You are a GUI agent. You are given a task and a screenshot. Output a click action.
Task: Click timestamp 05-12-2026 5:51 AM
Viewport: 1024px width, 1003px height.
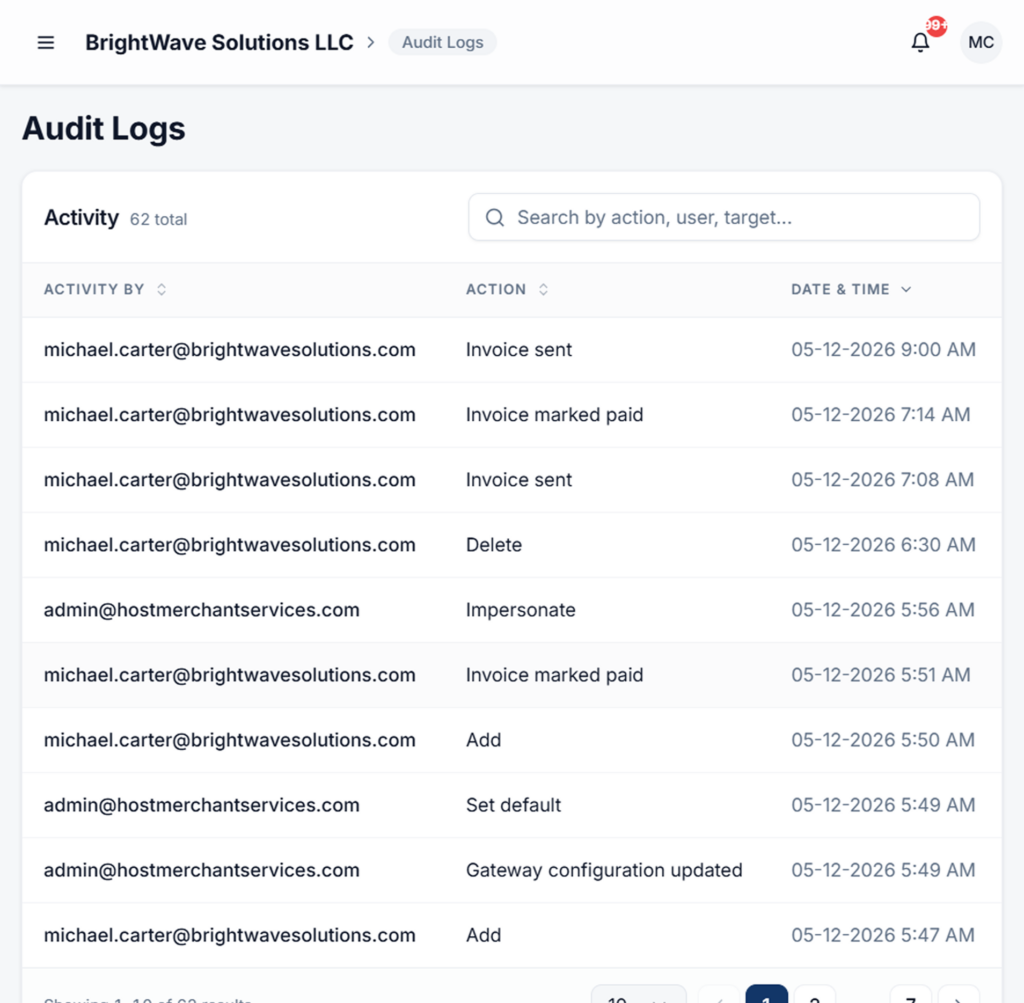point(881,675)
